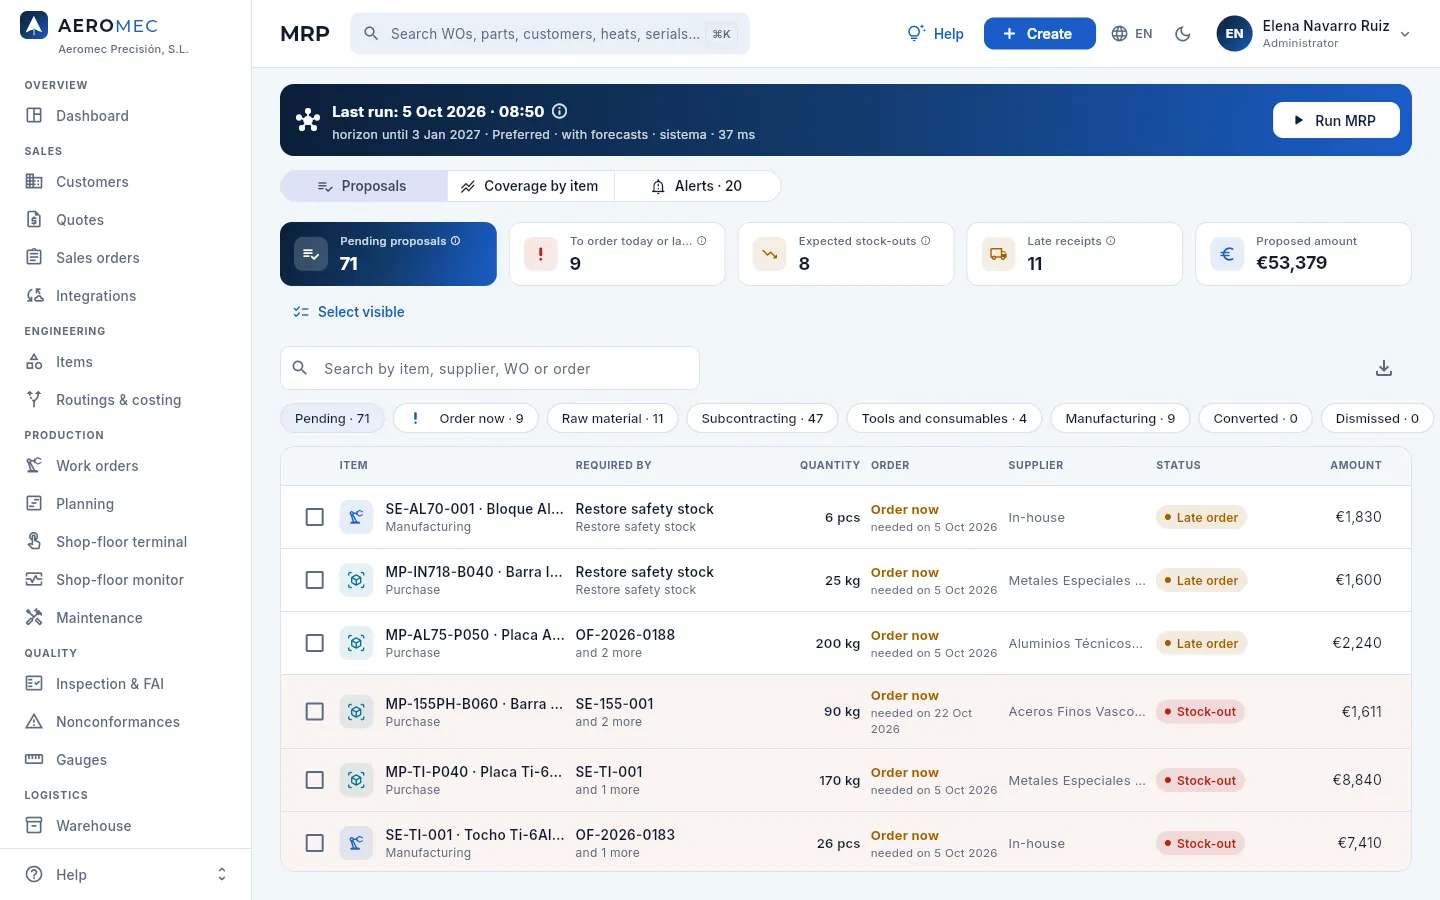Filter by Pending · 71 chip

[332, 419]
